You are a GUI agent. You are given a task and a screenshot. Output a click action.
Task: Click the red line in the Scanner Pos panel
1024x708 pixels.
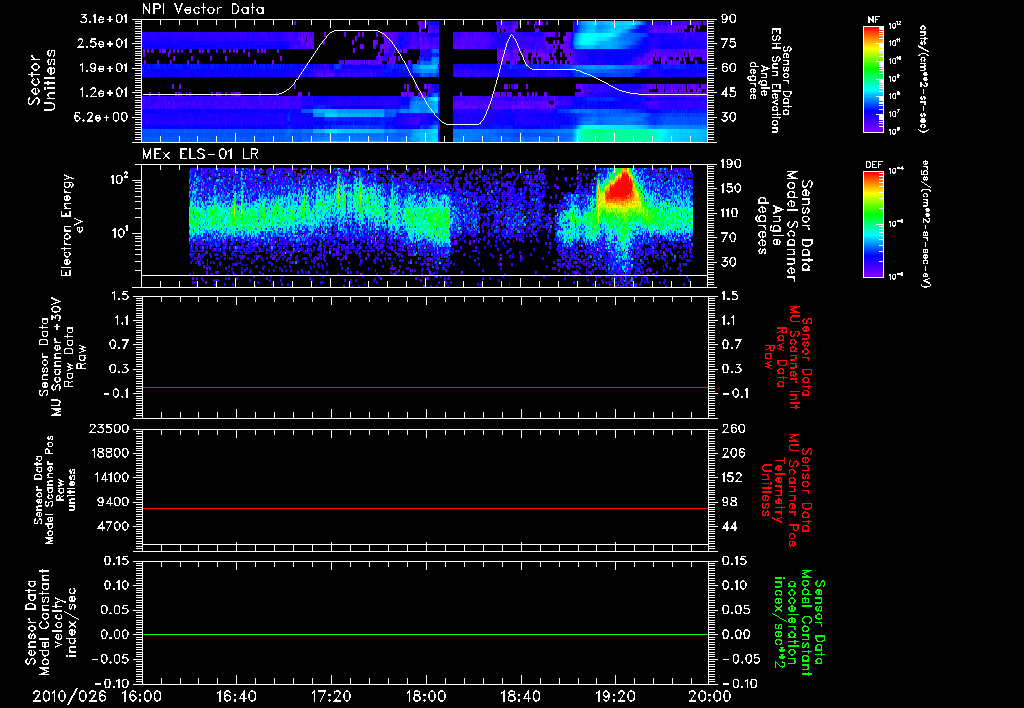tap(425, 508)
